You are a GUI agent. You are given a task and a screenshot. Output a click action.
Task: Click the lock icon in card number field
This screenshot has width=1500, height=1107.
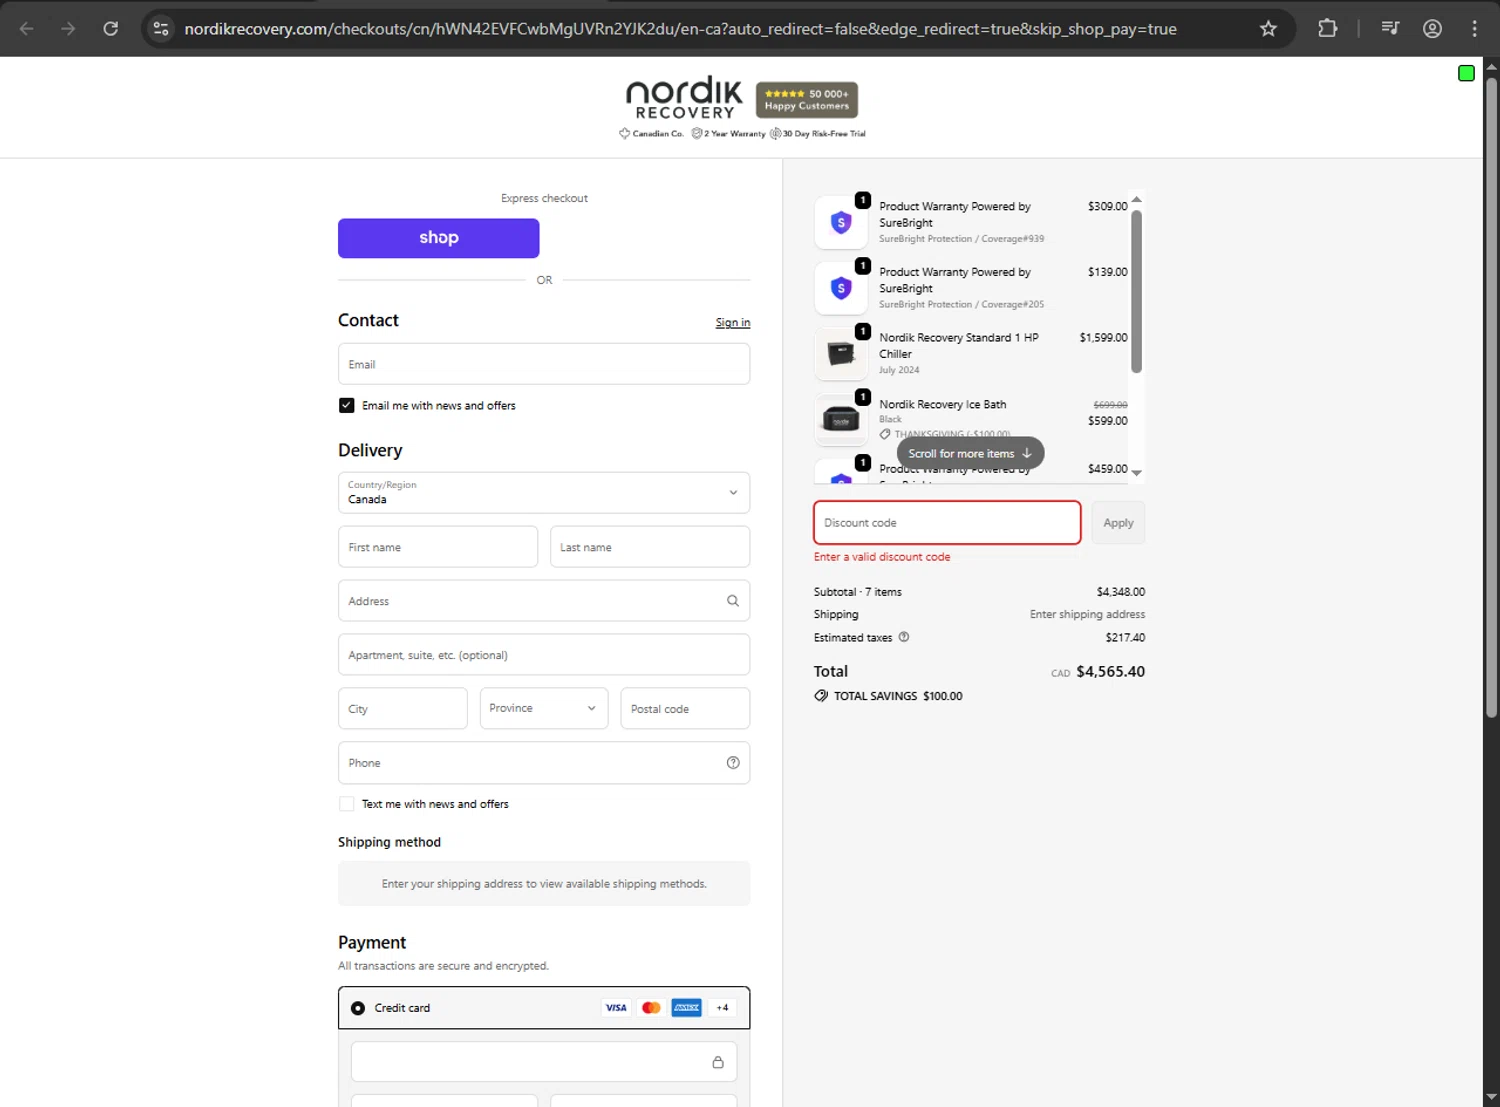tap(718, 1062)
